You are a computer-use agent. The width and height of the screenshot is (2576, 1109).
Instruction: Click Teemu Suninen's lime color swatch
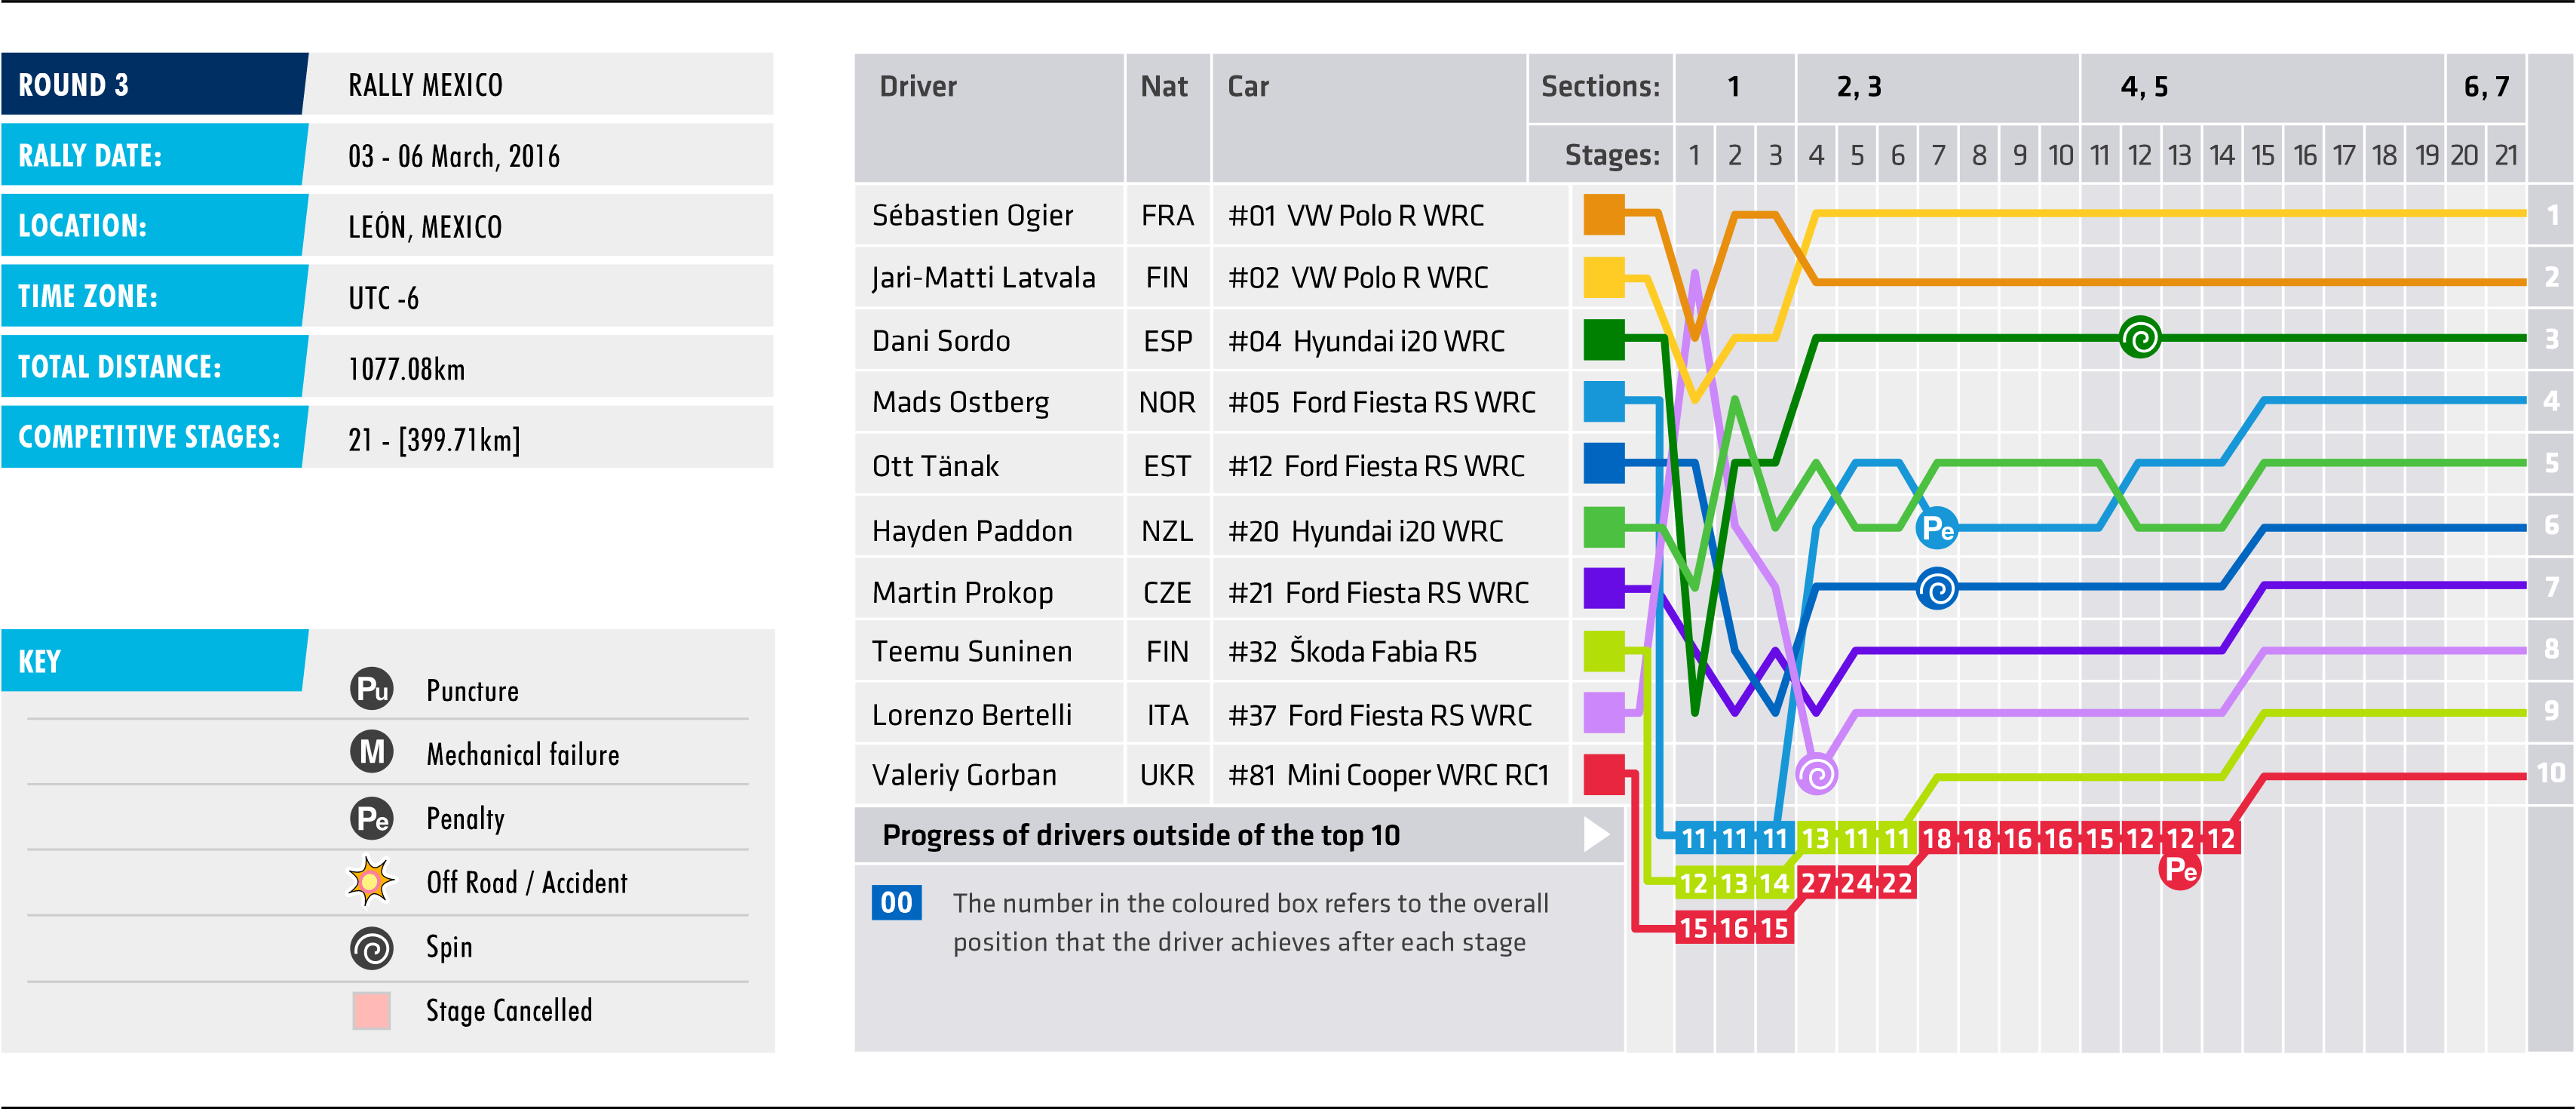click(1604, 651)
